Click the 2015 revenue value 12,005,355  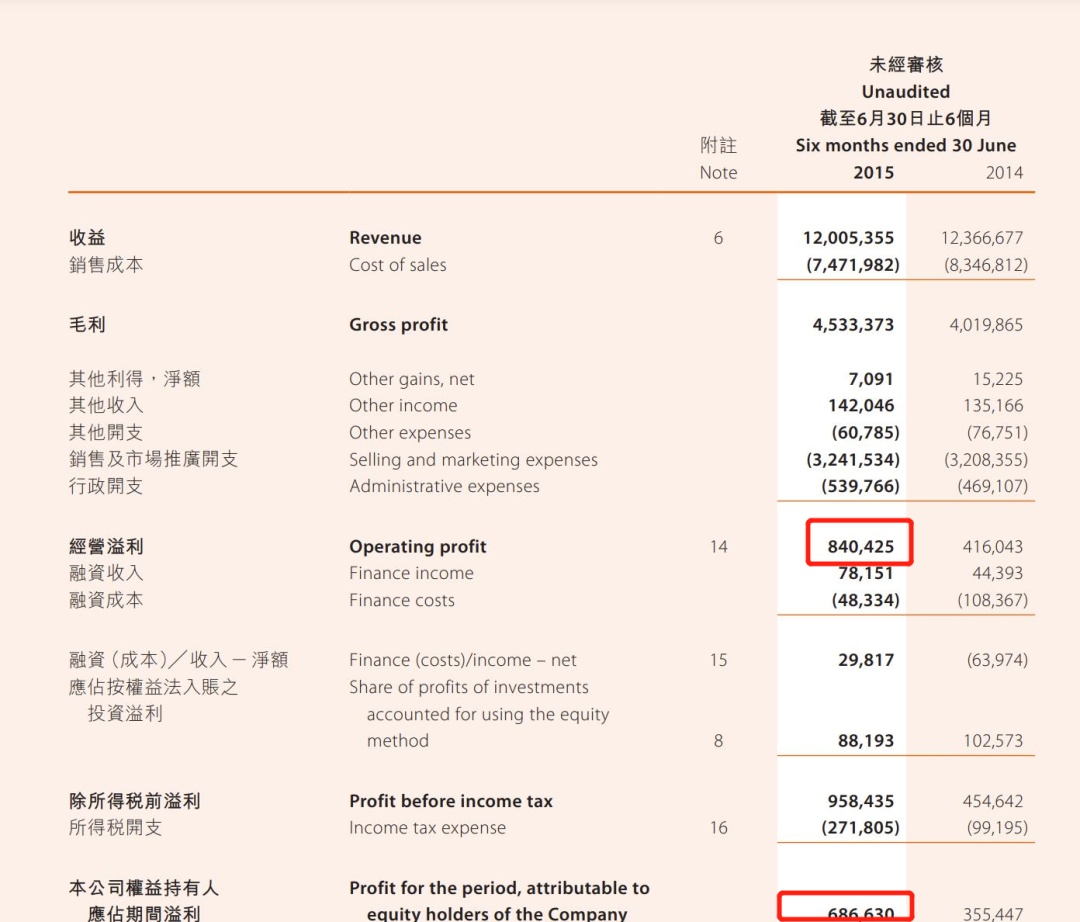tap(848, 238)
